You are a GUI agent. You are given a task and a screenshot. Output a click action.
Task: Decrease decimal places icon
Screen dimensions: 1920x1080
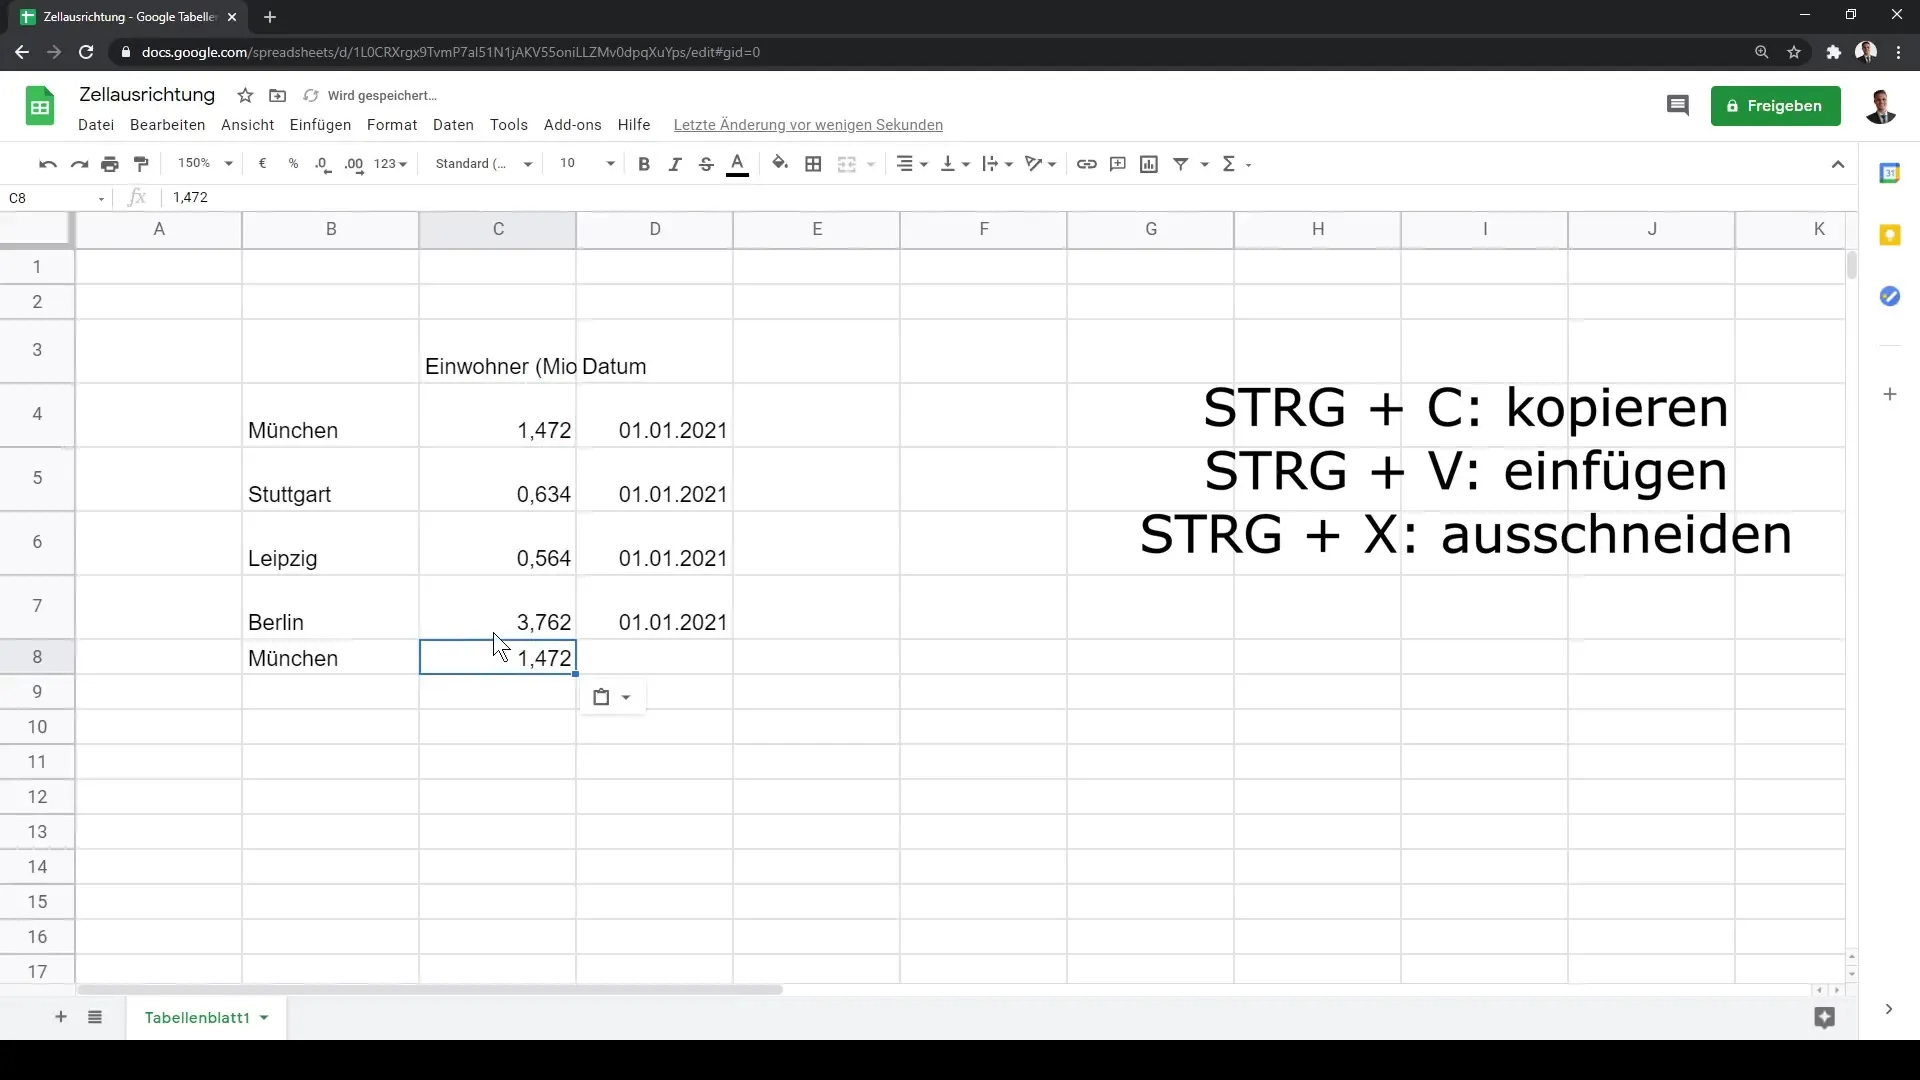coord(323,164)
